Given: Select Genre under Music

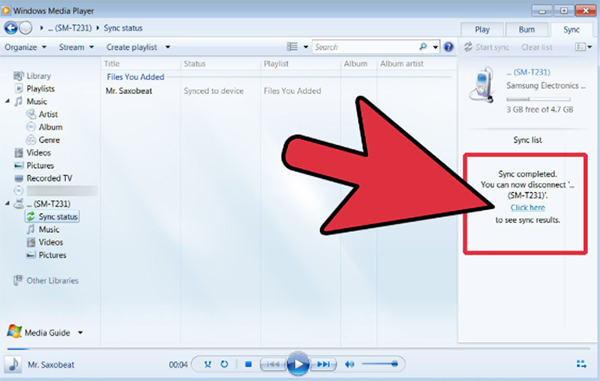Looking at the screenshot, I should [x=43, y=140].
